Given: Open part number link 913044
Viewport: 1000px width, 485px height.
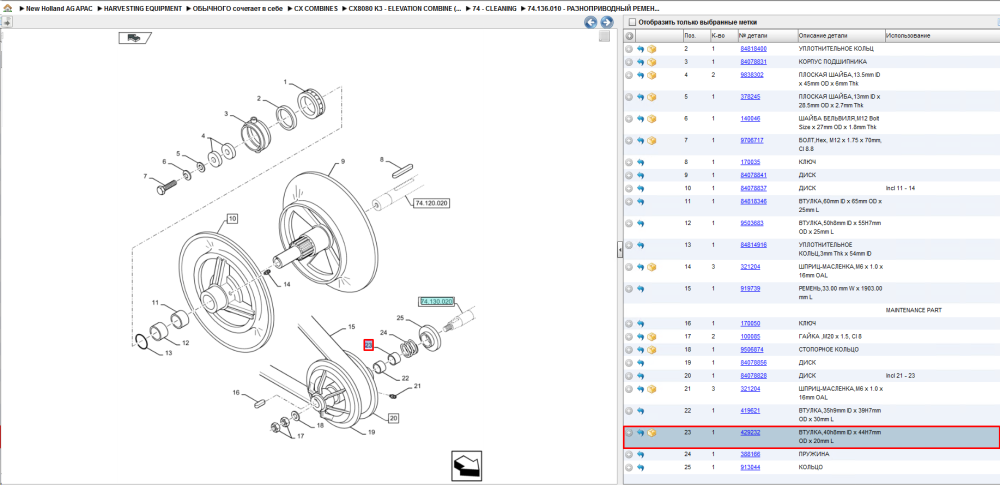Looking at the screenshot, I should (749, 466).
